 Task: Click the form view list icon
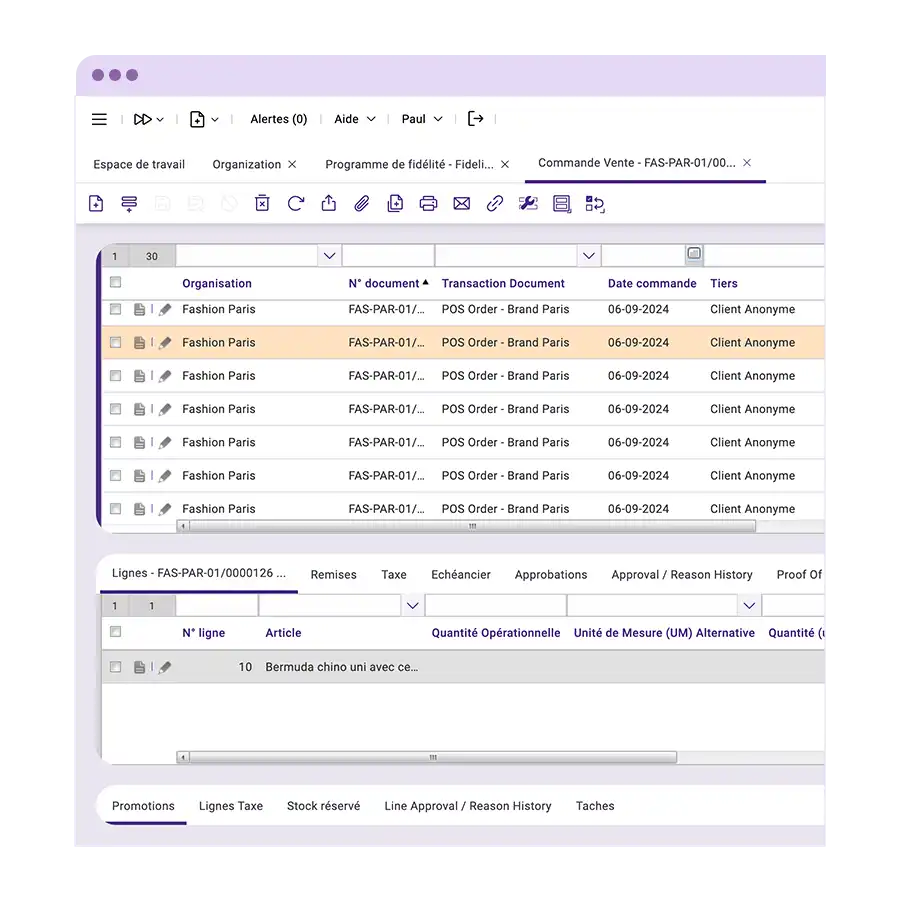click(561, 204)
